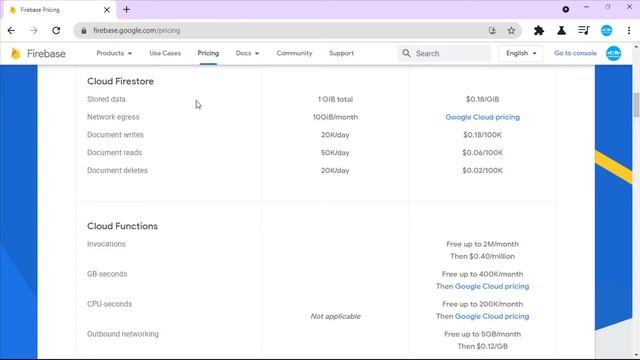Click the install app icon in address bar

492,31
